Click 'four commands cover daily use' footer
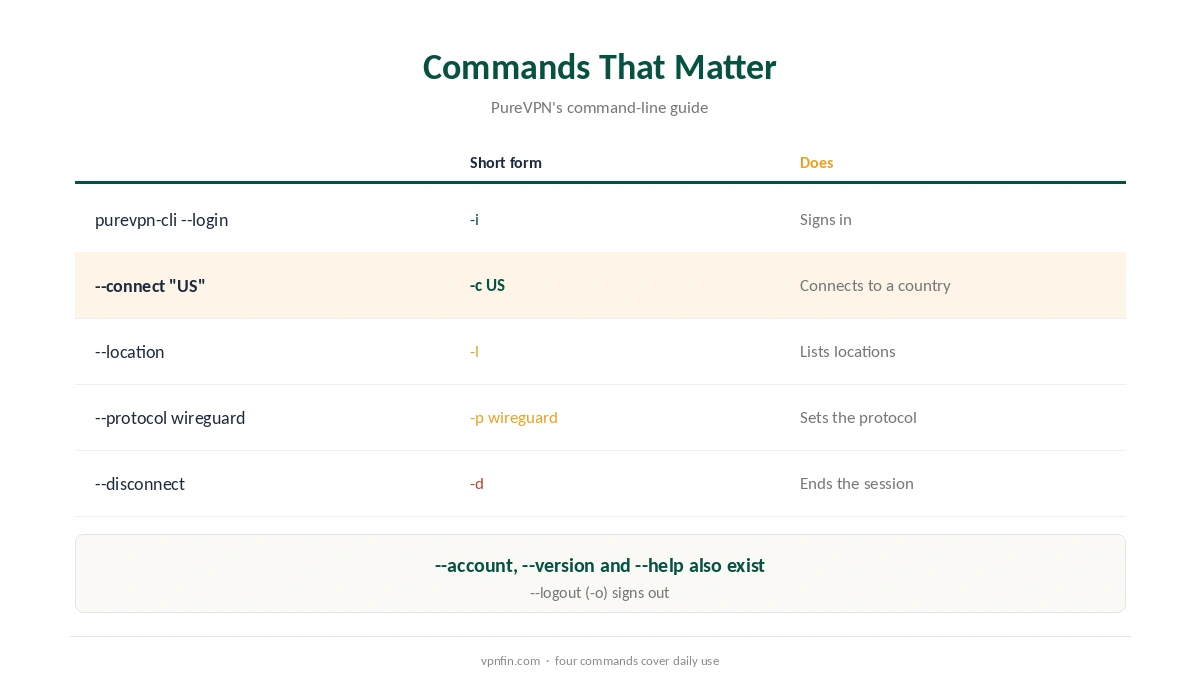This screenshot has width=1200, height=680. (637, 660)
